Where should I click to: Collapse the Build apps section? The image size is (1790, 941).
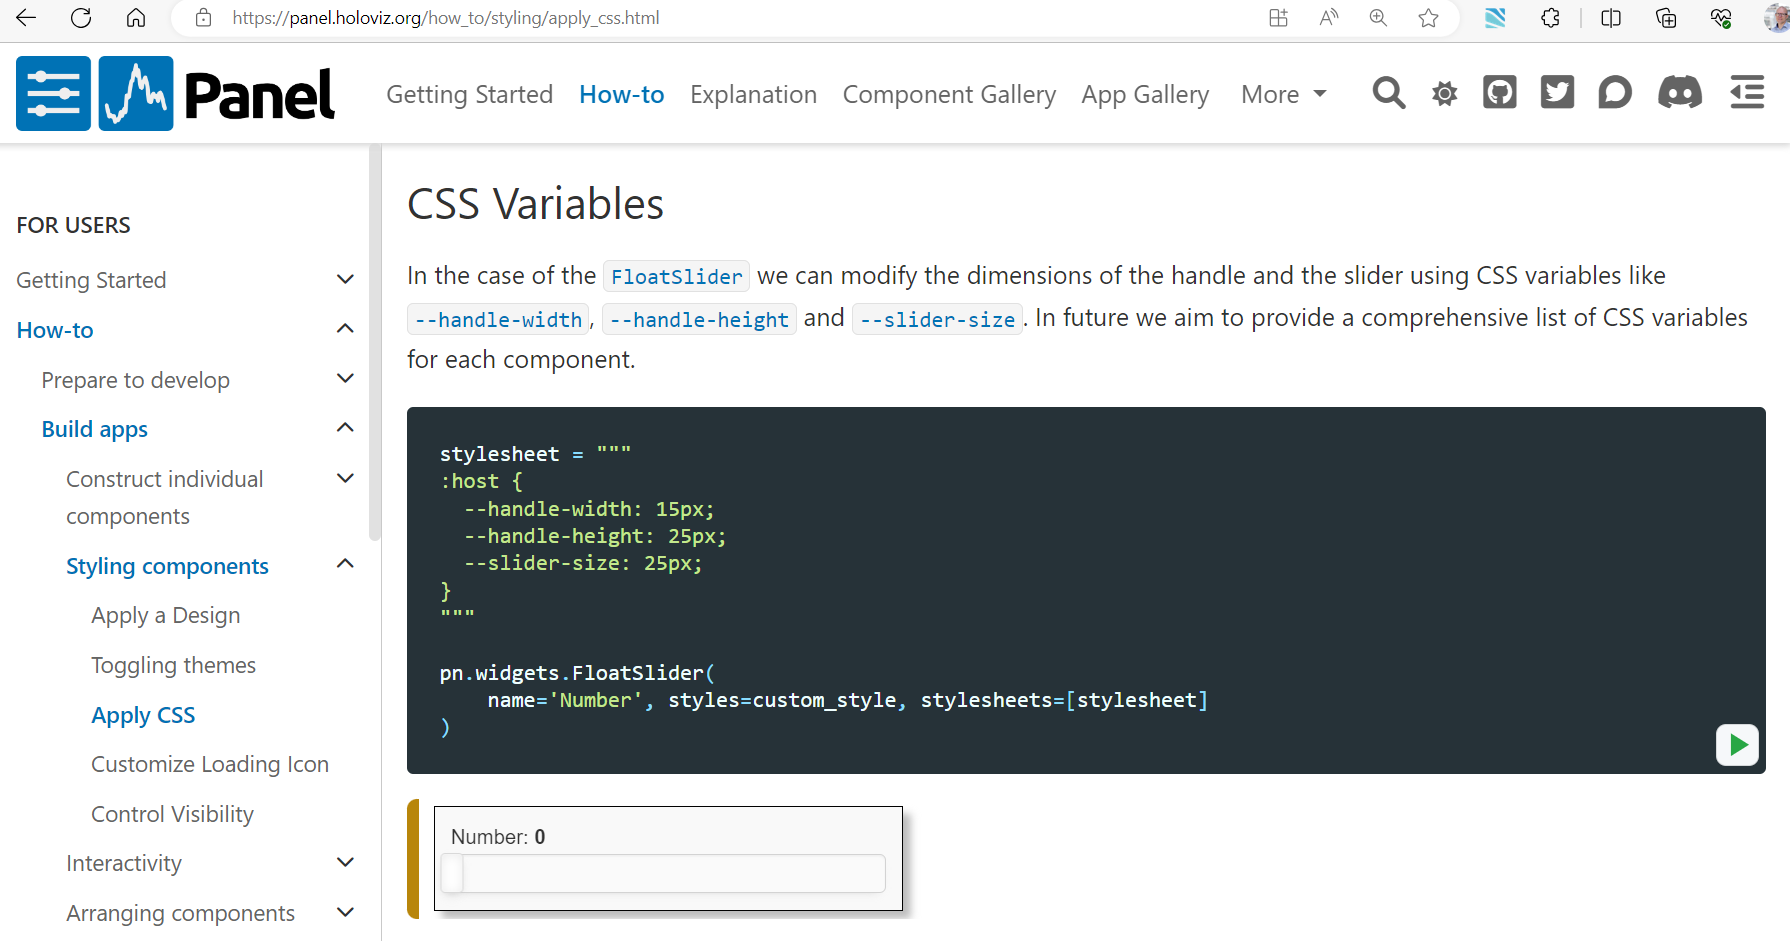coord(345,427)
